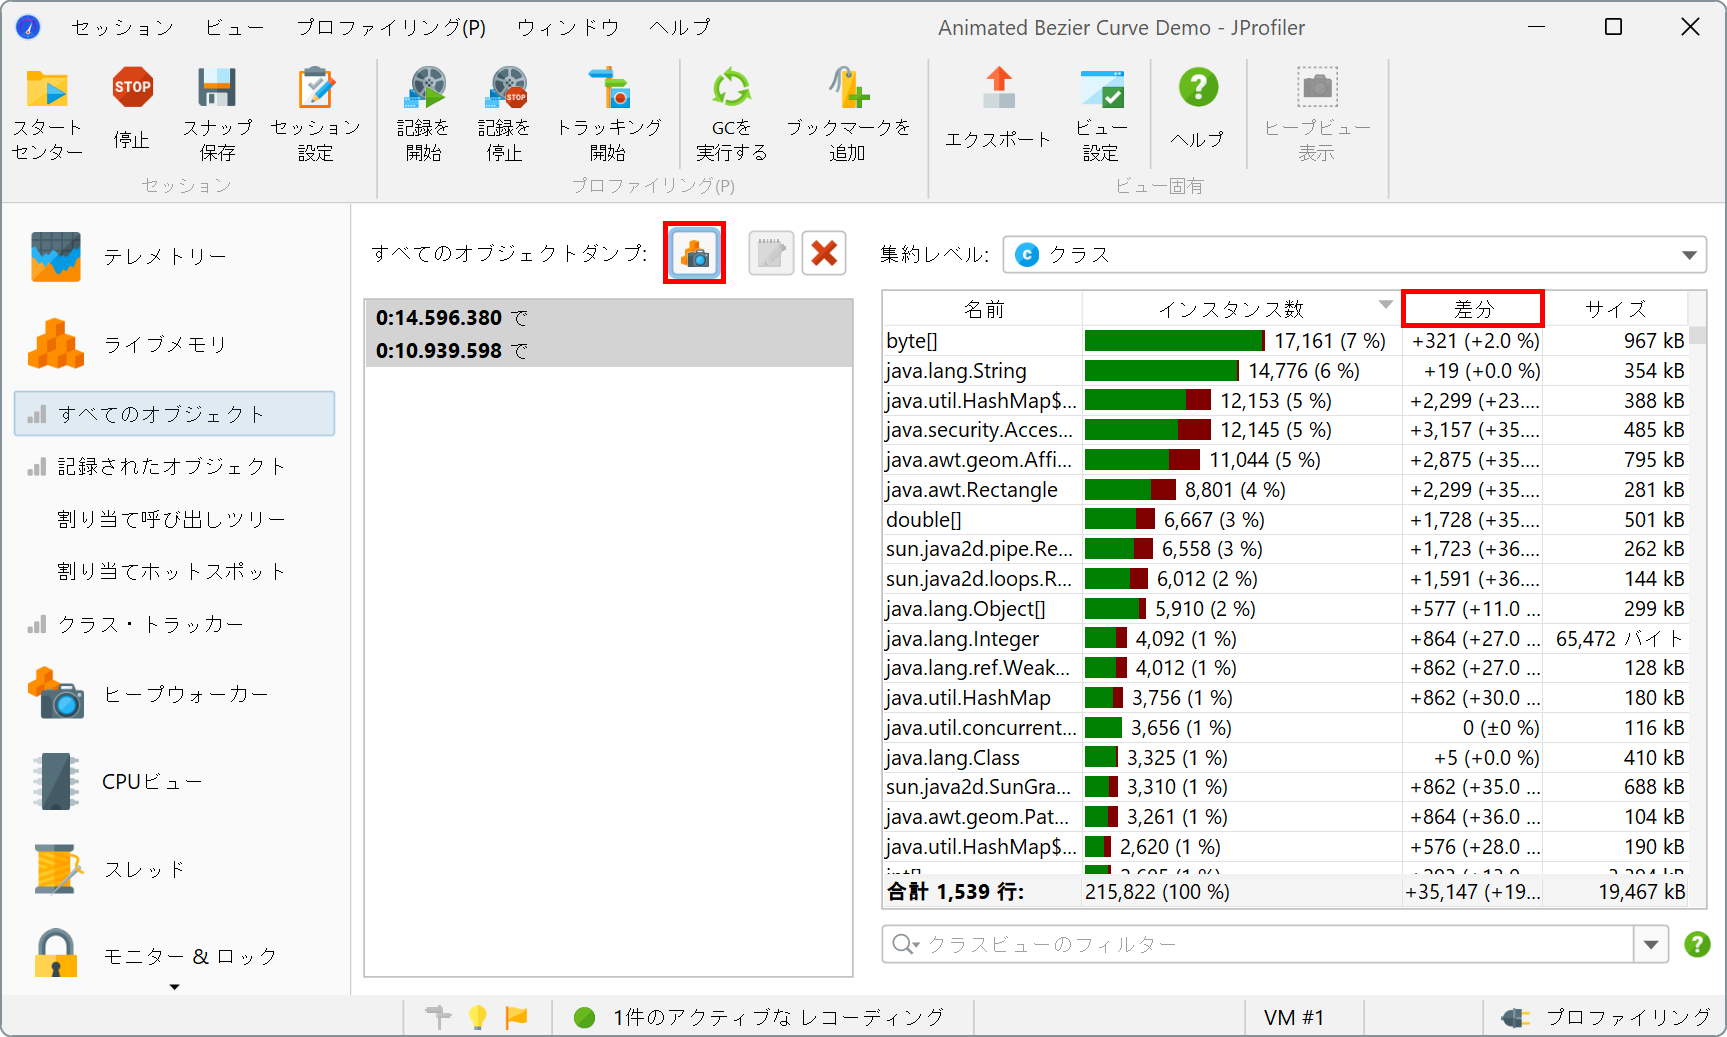Click byte[] instance count bar

point(1175,341)
